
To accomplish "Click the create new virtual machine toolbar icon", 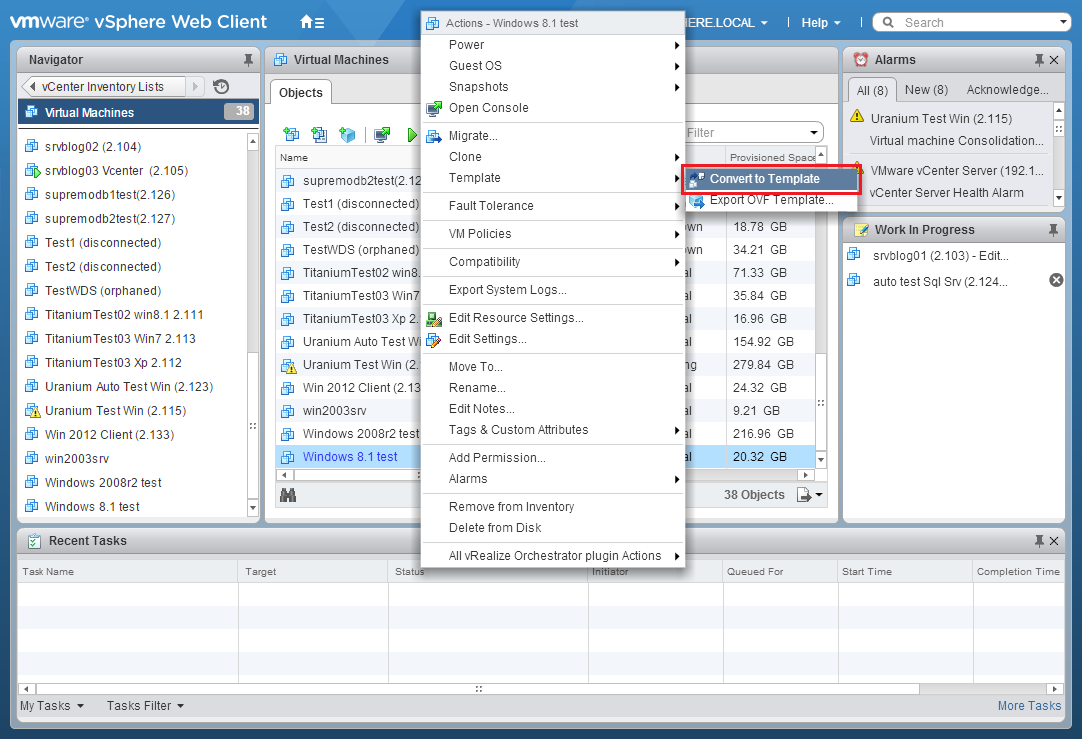I will pos(291,135).
